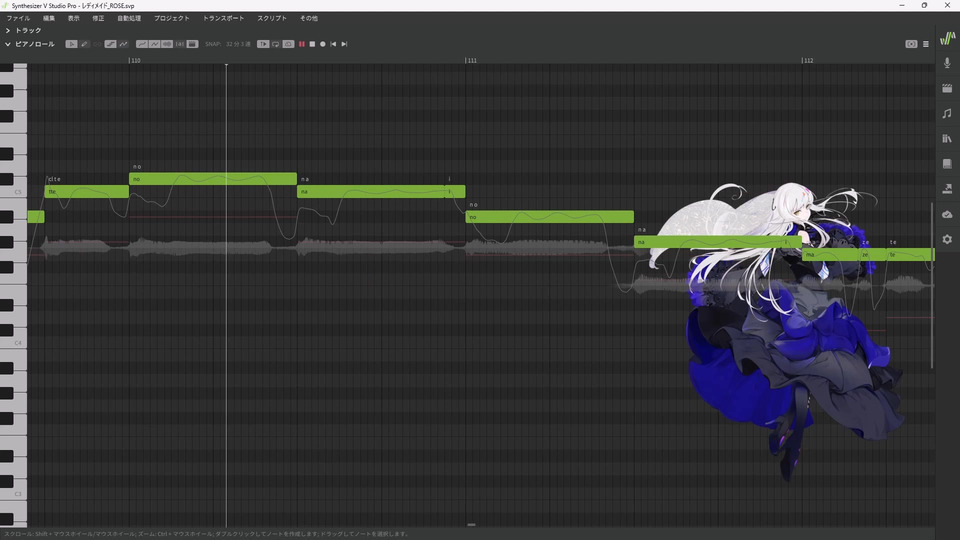The image size is (960, 540).
Task: Open the スクリプト menu
Action: tap(272, 18)
